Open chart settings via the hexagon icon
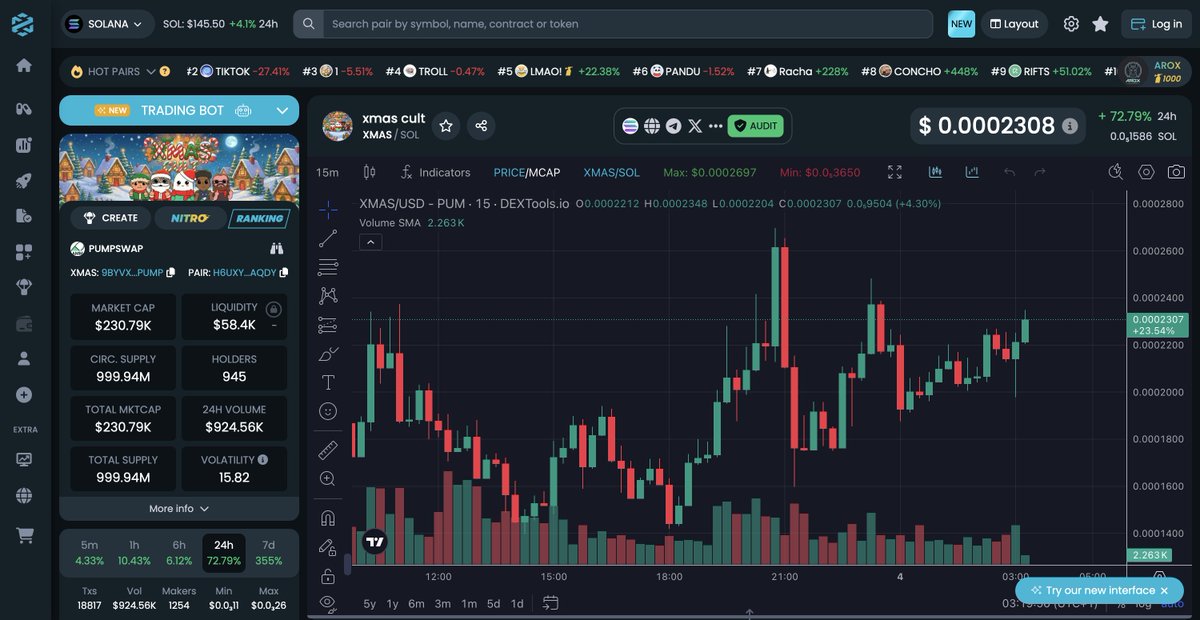 (x=1145, y=172)
